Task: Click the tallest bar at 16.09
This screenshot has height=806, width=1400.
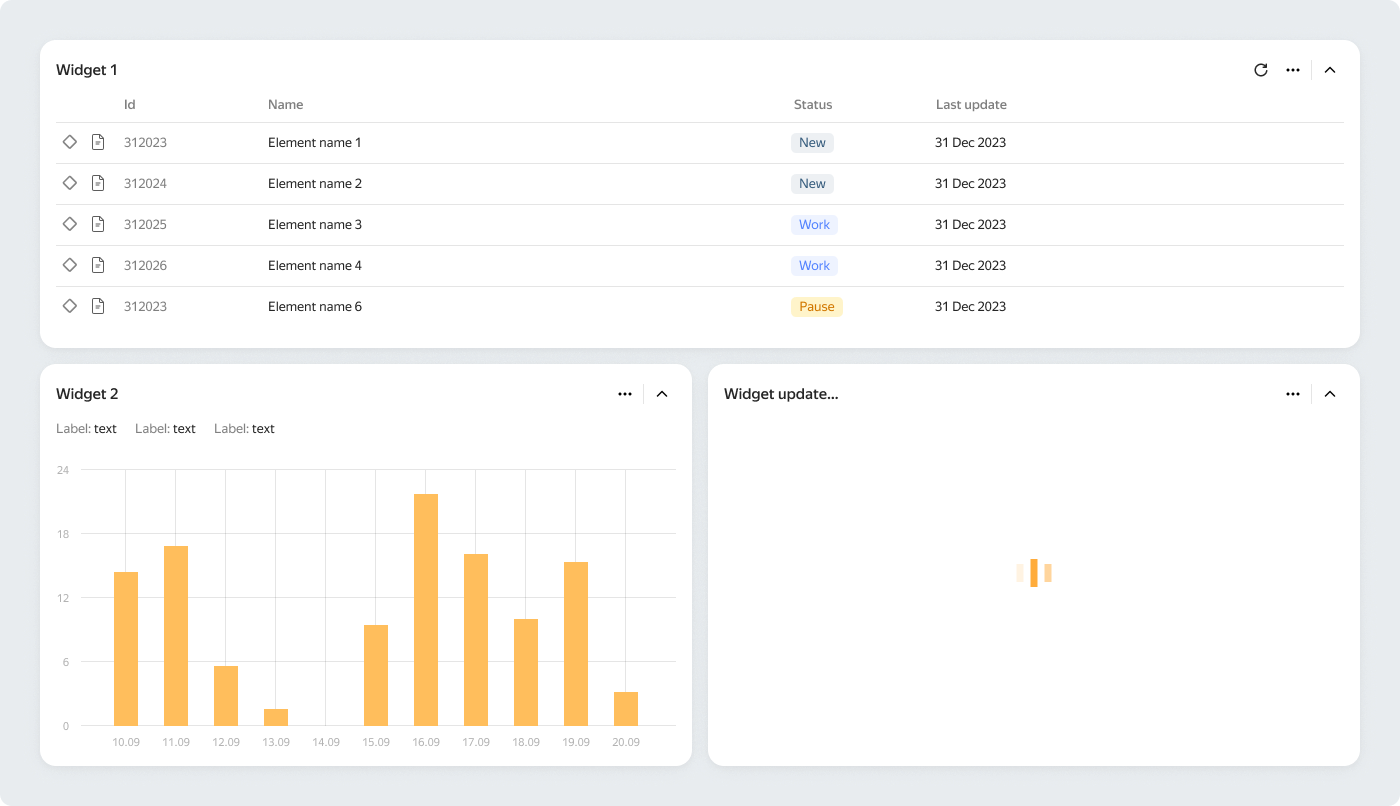Action: (426, 609)
